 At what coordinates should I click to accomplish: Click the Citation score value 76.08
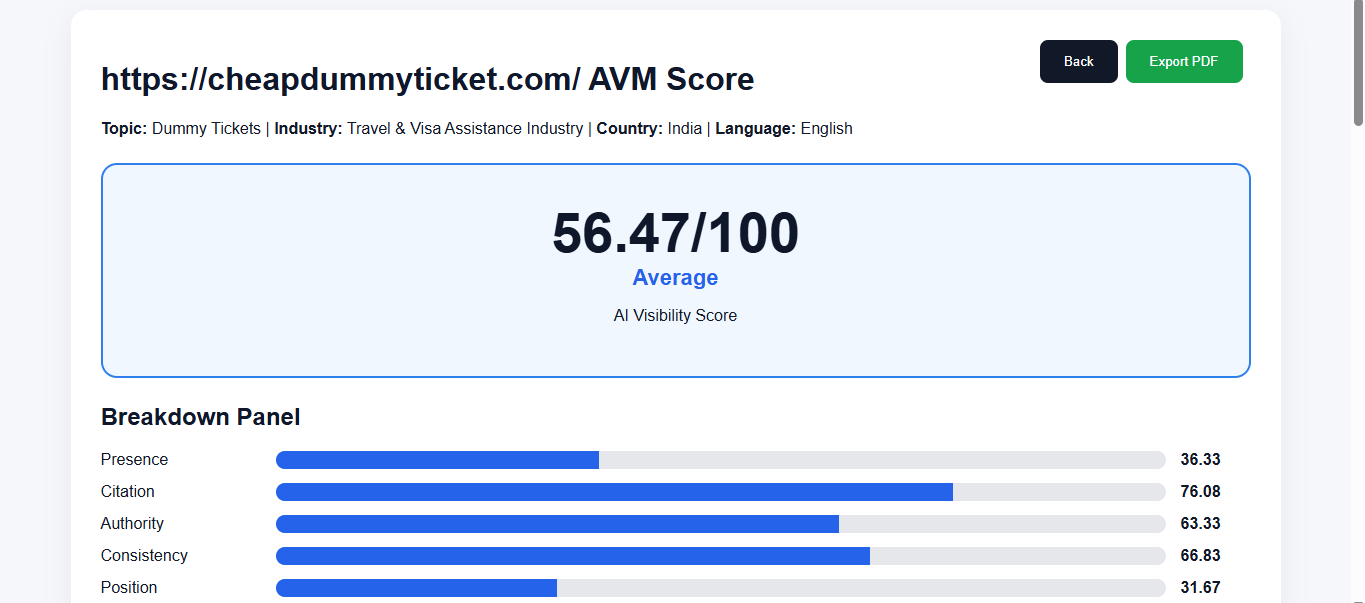pyautogui.click(x=1200, y=492)
